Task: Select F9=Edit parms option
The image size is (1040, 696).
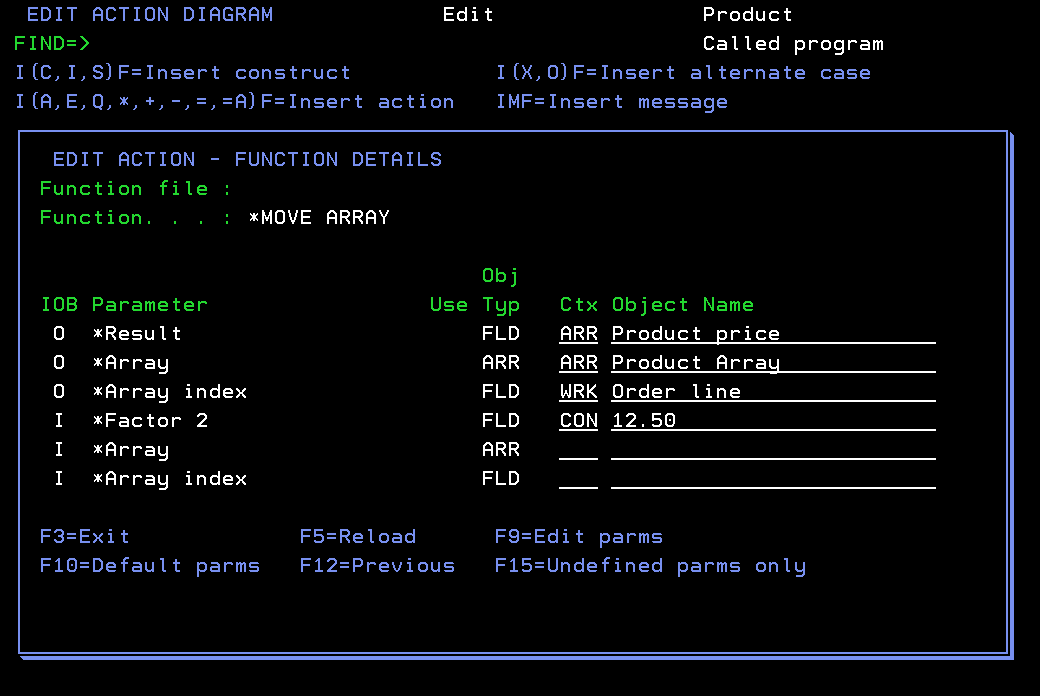Action: (578, 536)
